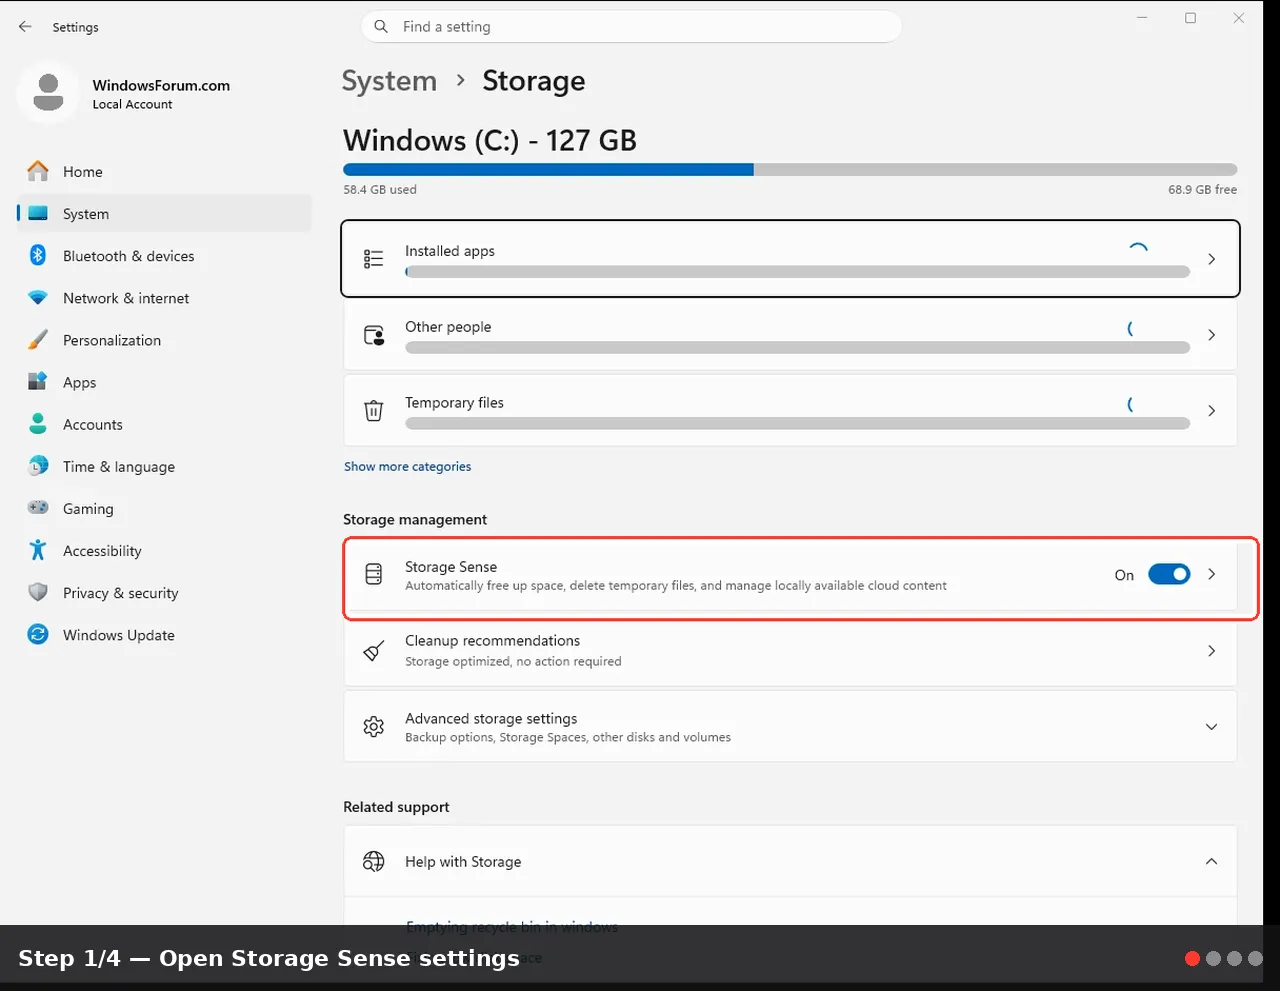Image resolution: width=1280 pixels, height=991 pixels.
Task: Click the Advanced storage settings gear icon
Action: 374,727
